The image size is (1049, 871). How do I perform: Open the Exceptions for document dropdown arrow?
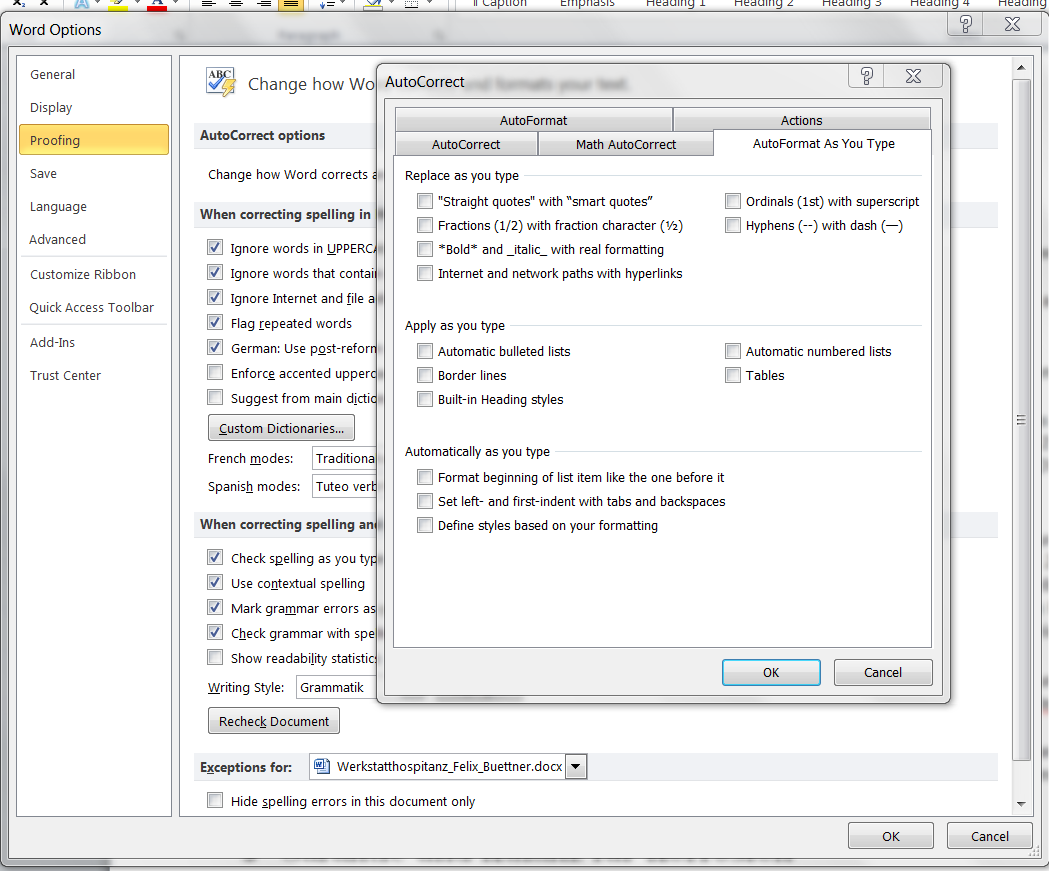576,767
